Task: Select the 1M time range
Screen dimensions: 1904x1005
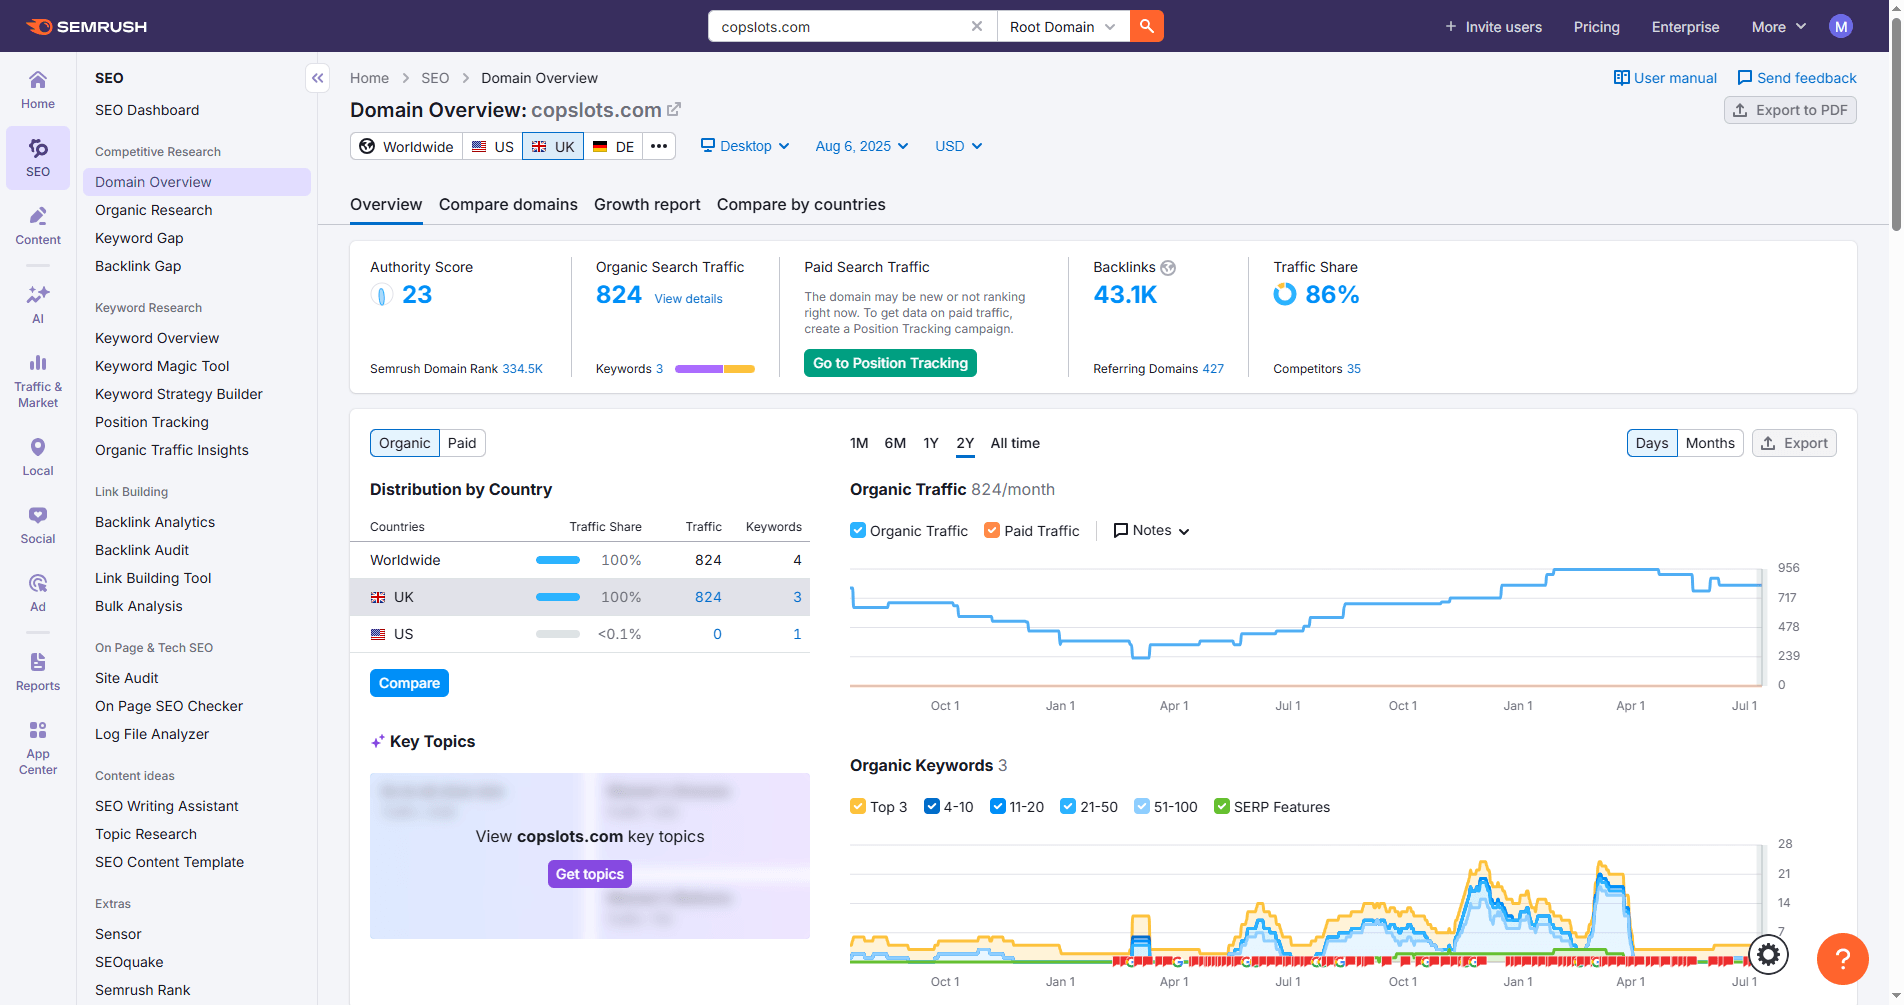Action: (x=859, y=443)
